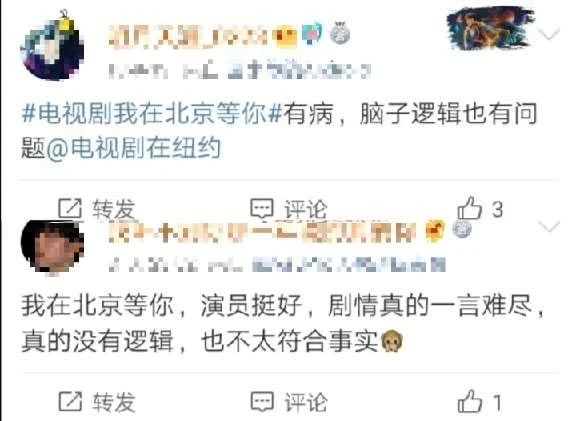The height and width of the screenshot is (421, 576).
Task: Like the second post with thumbs-up icon
Action: click(469, 401)
